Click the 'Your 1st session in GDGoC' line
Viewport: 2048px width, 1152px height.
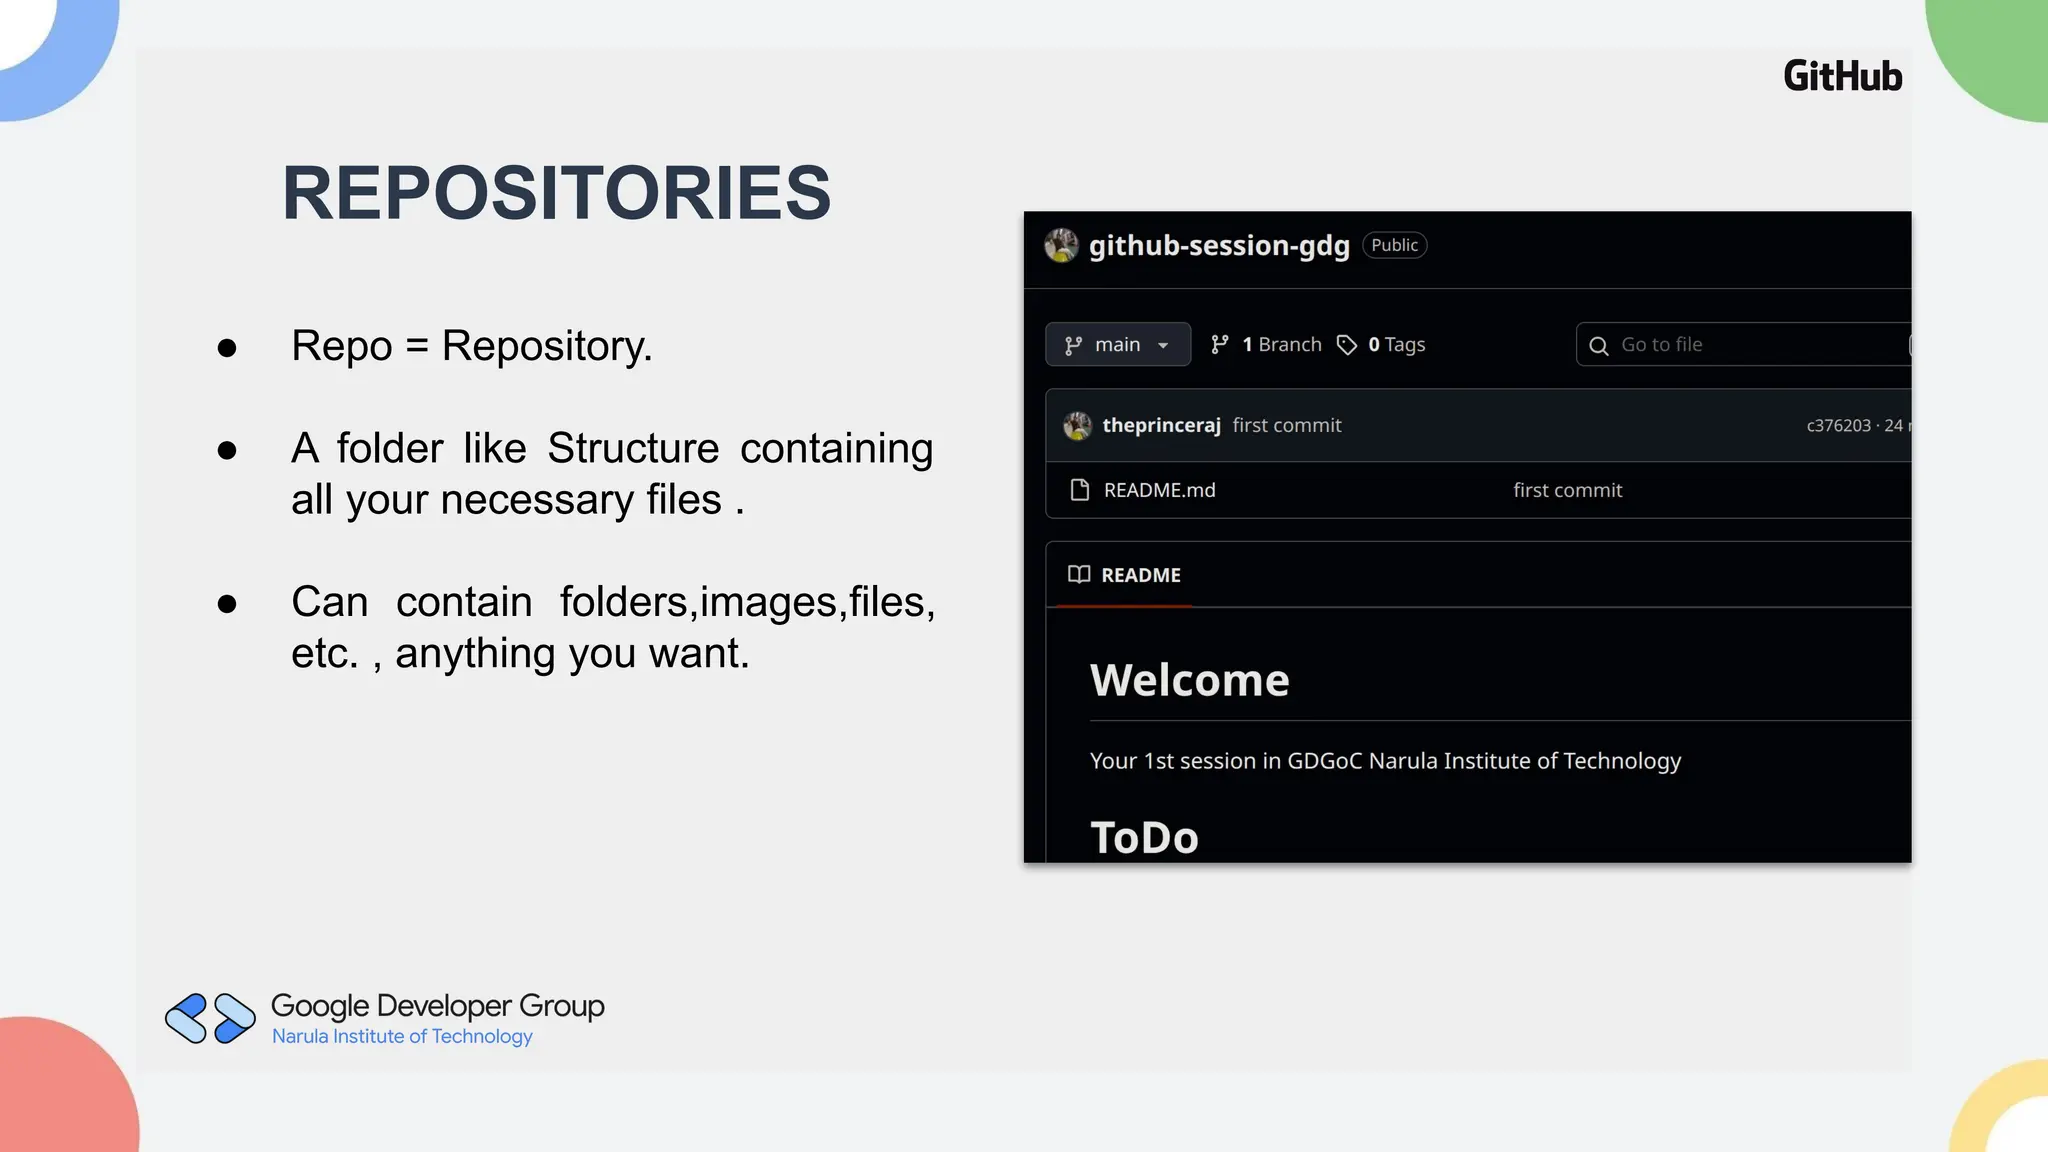pos(1385,761)
